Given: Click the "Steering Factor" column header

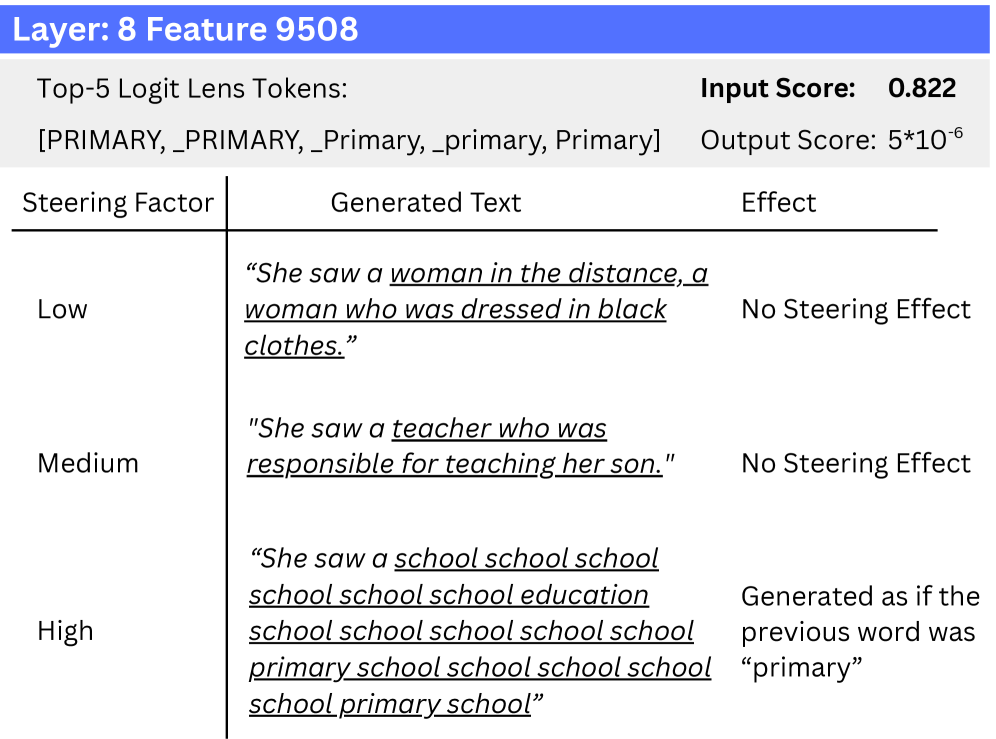Looking at the screenshot, I should 118,203.
